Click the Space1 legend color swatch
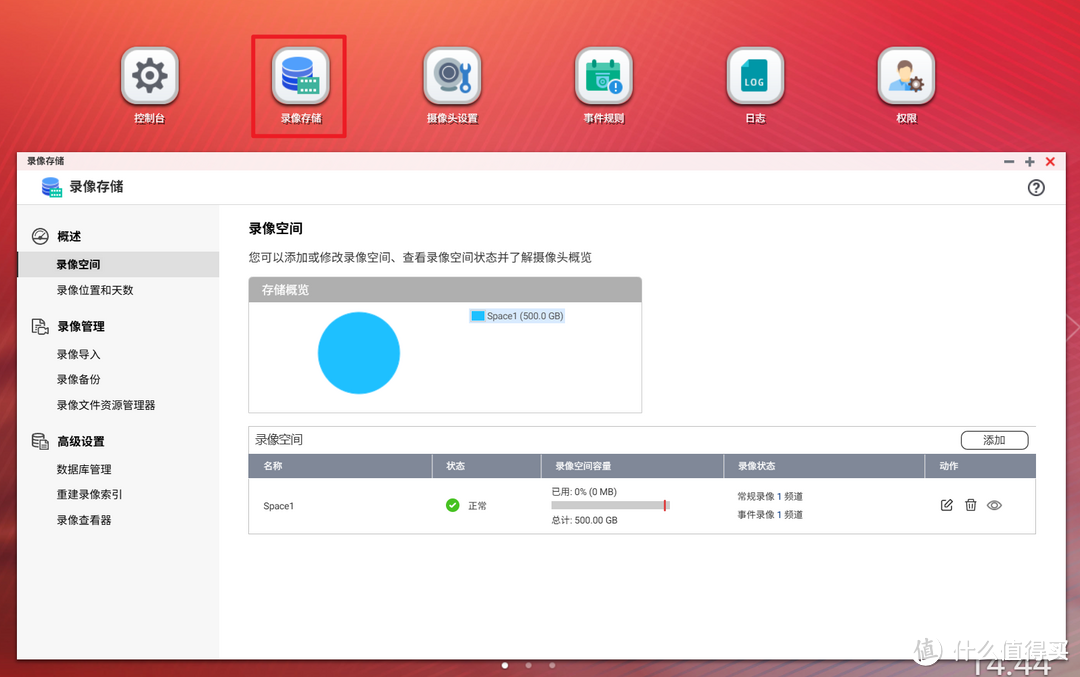Screen dimensions: 1080x677 click(x=477, y=315)
